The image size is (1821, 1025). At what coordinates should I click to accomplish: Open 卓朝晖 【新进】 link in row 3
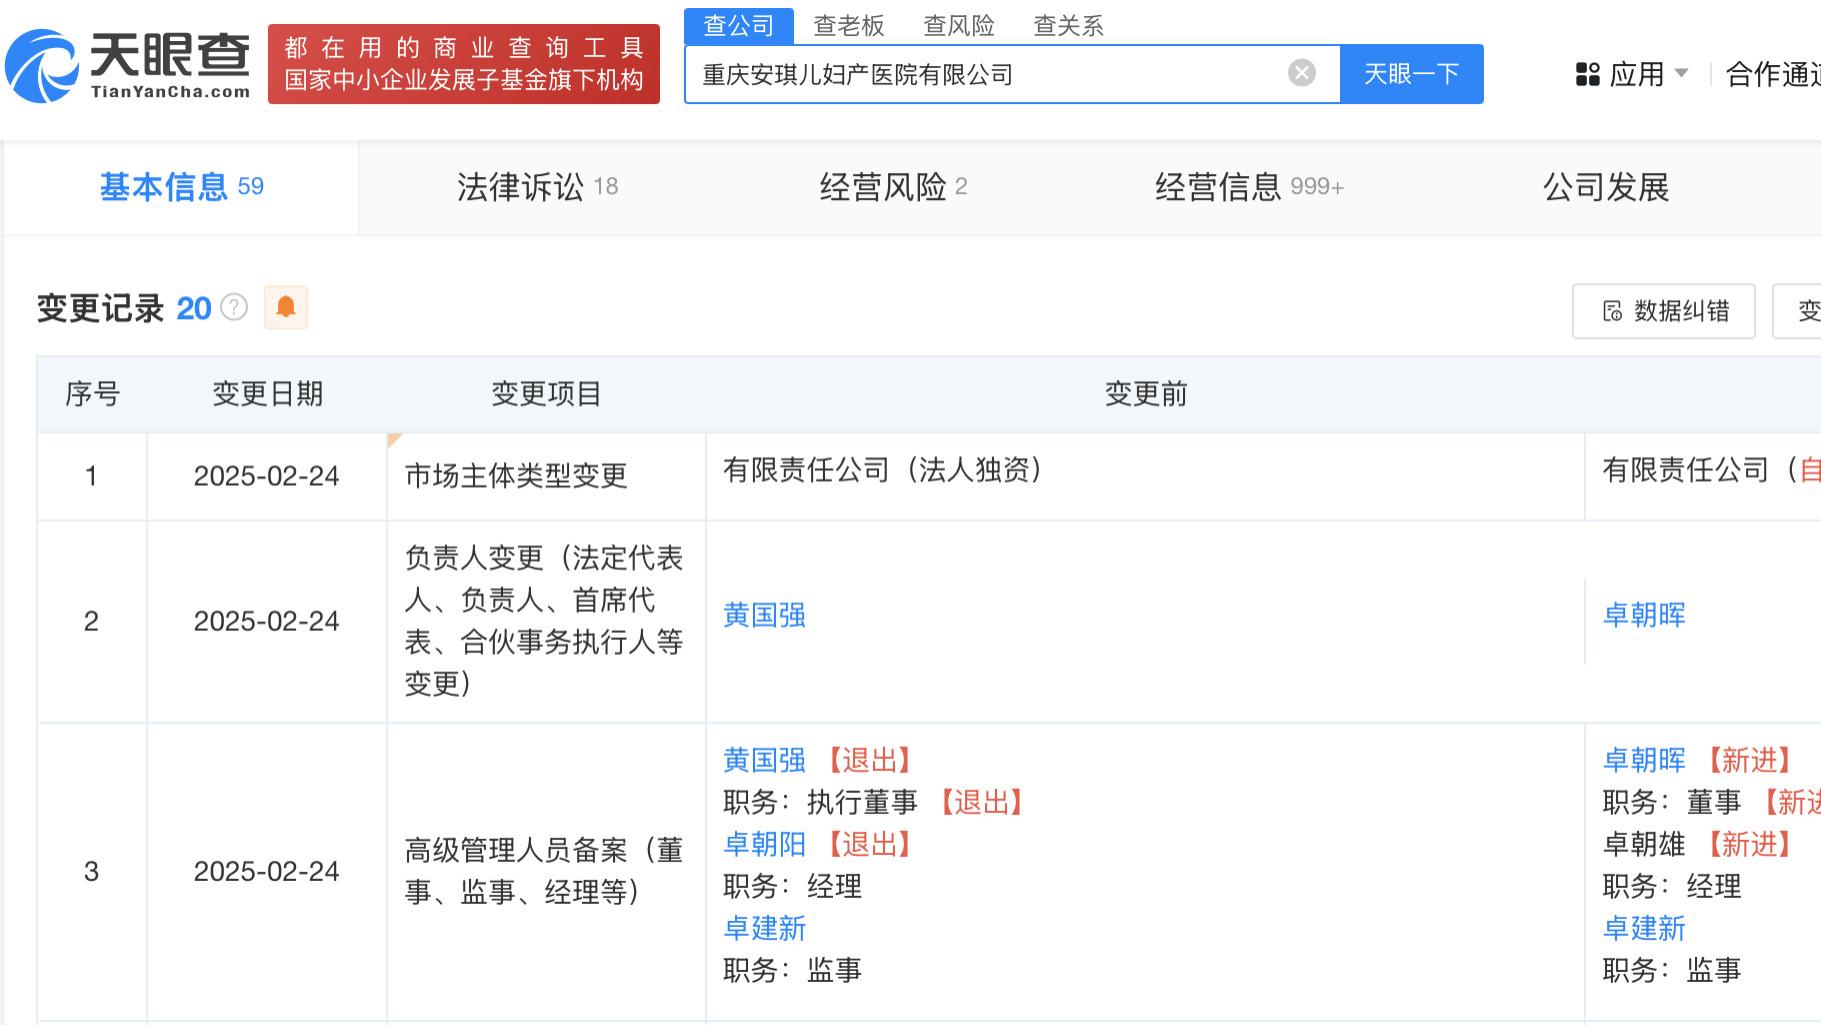(1644, 760)
